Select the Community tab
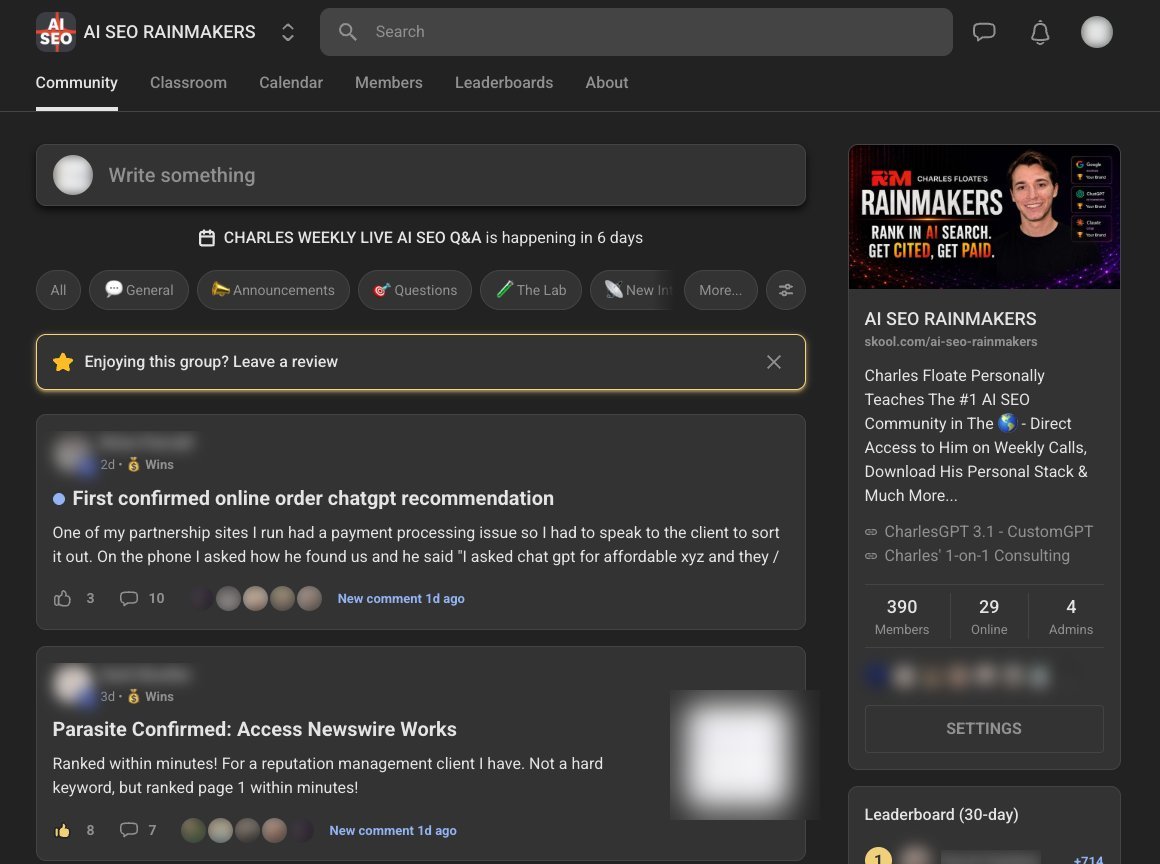1160x864 pixels. [x=76, y=83]
